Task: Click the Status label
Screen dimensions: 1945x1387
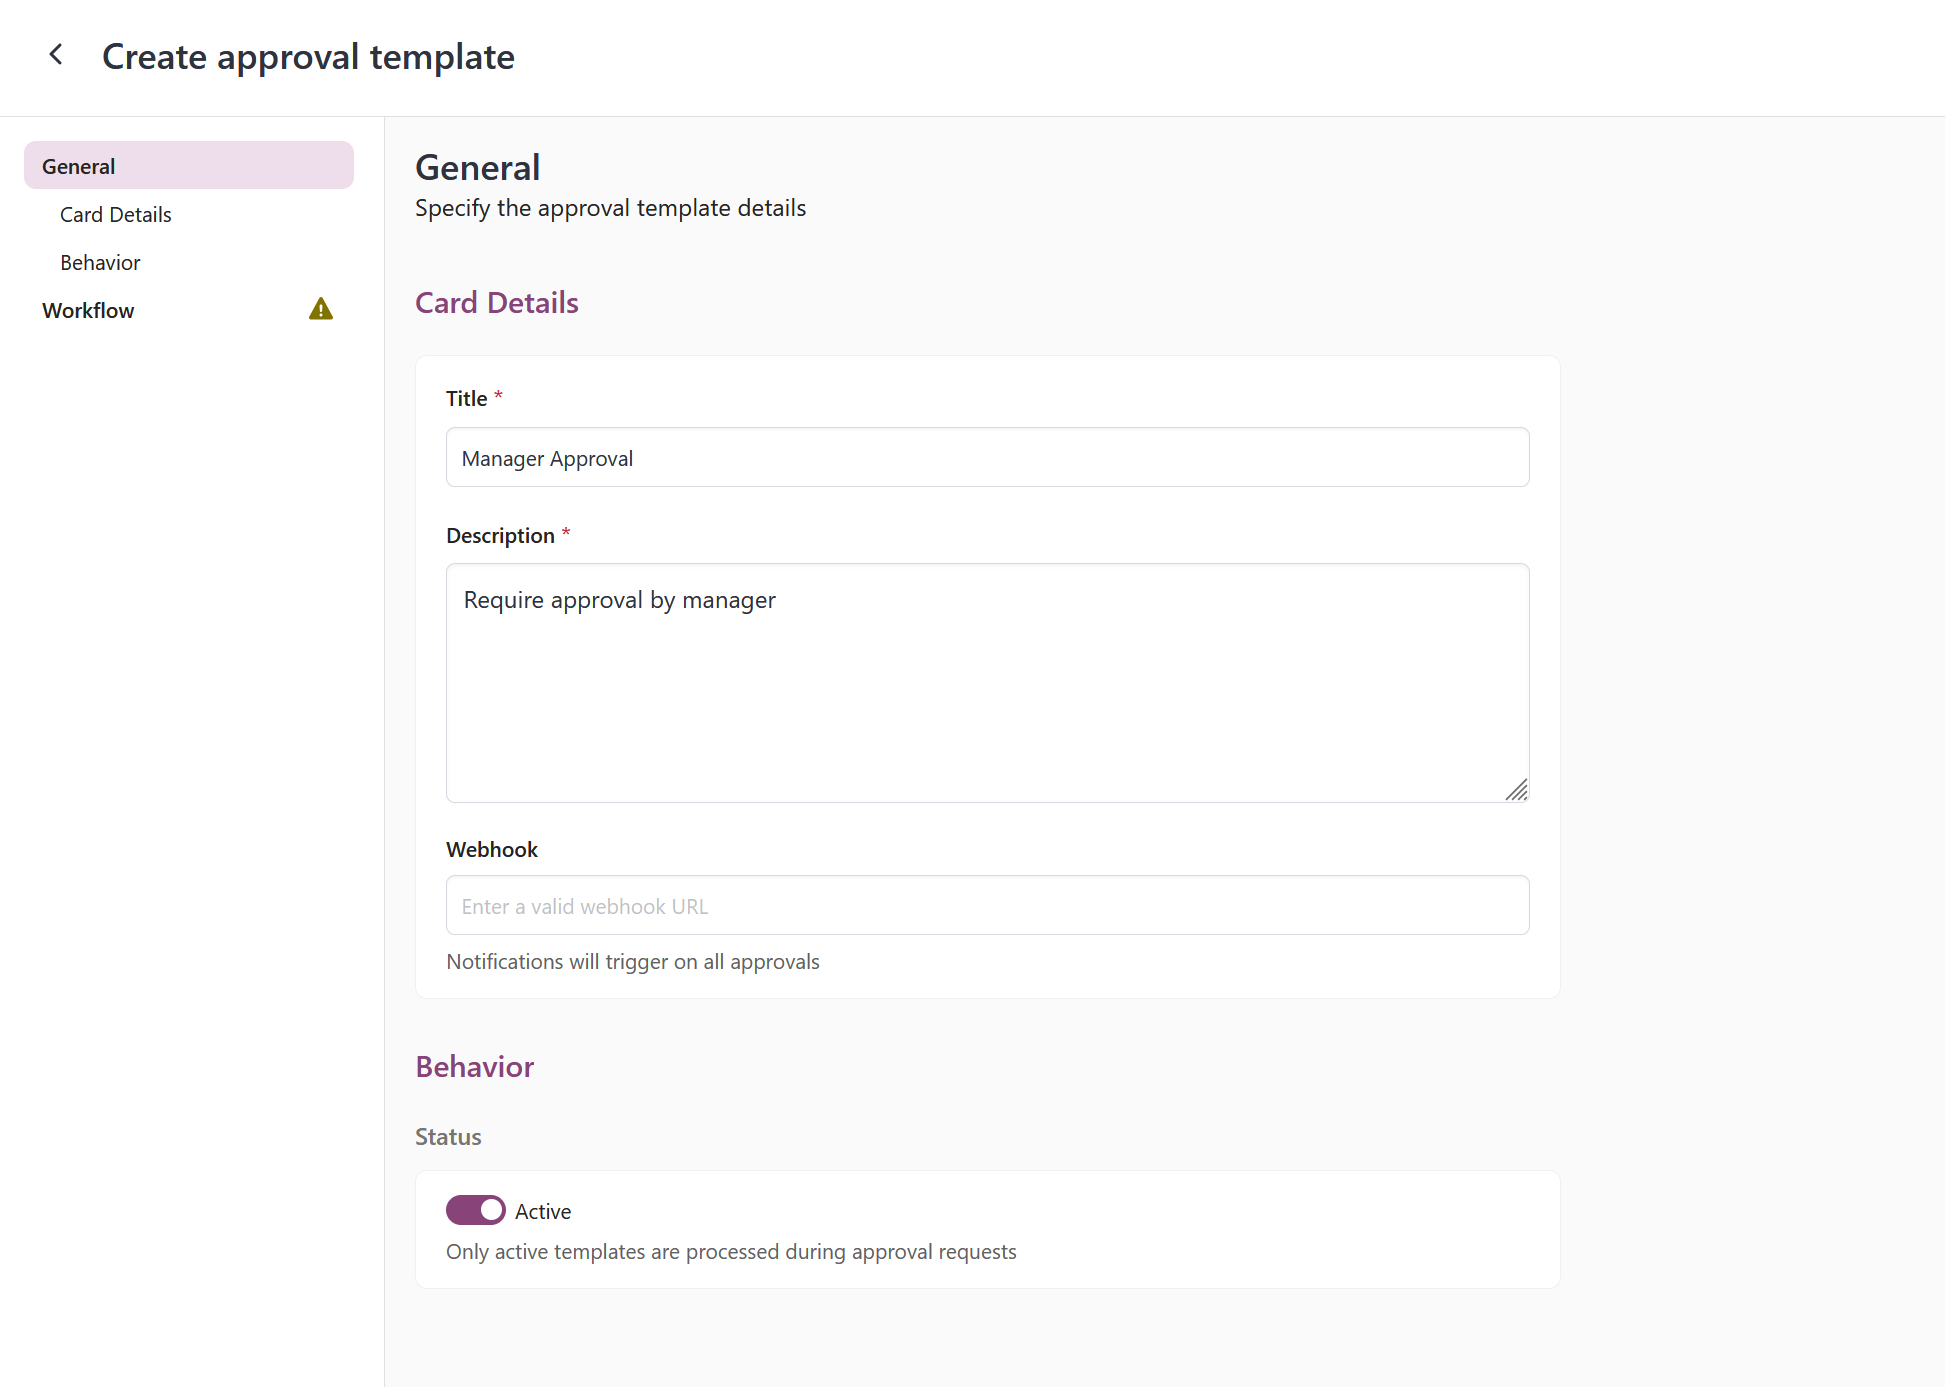Action: [448, 1137]
